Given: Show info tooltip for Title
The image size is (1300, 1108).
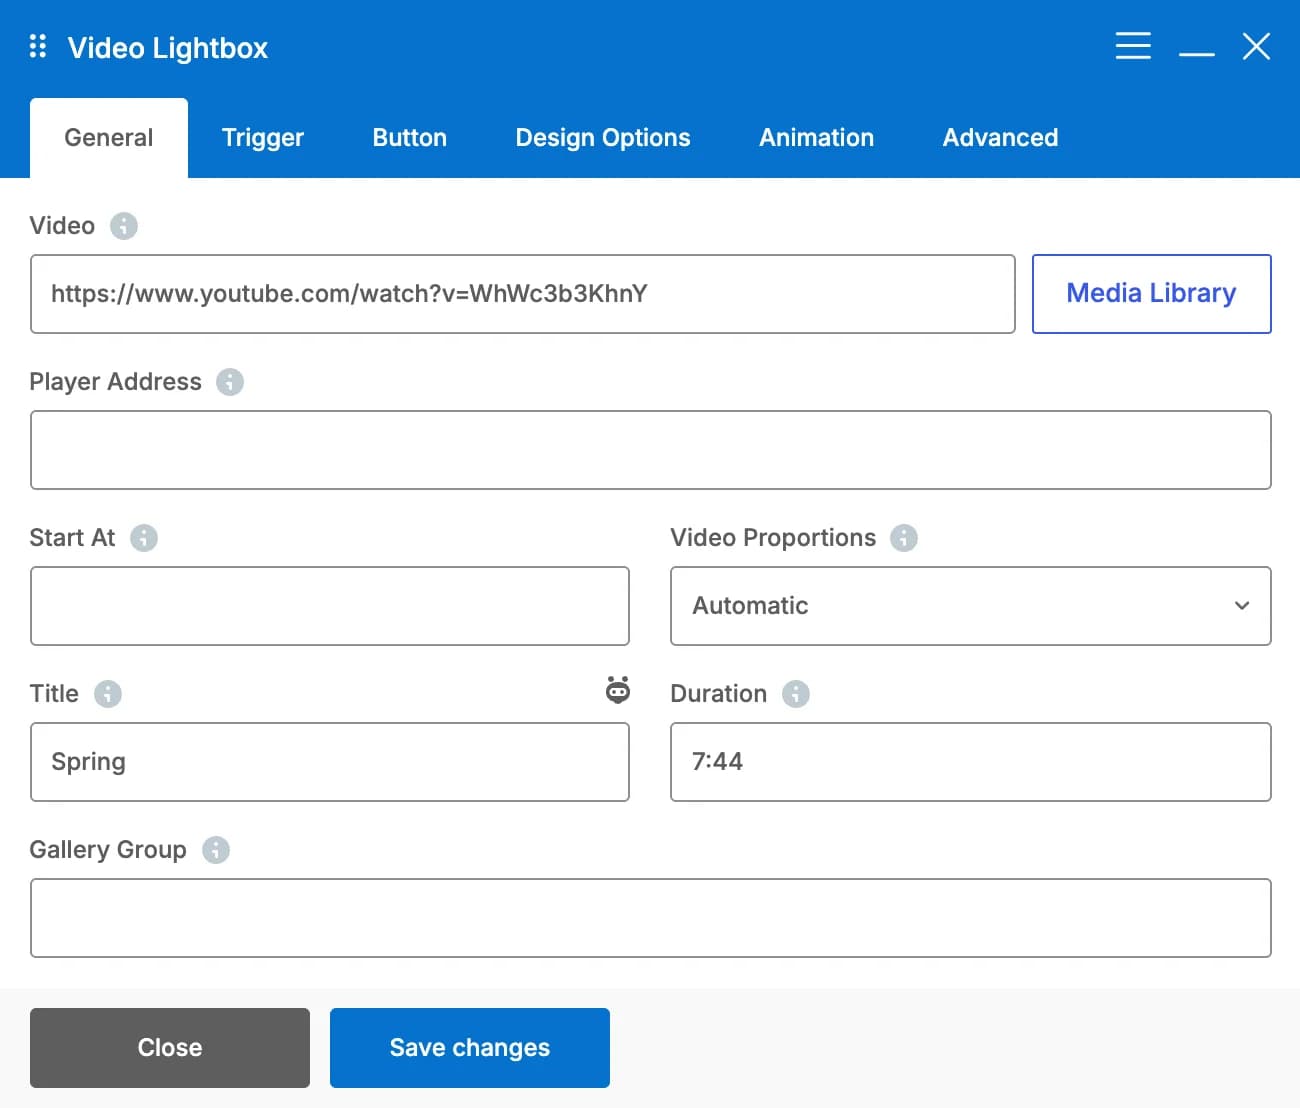Looking at the screenshot, I should [x=108, y=694].
